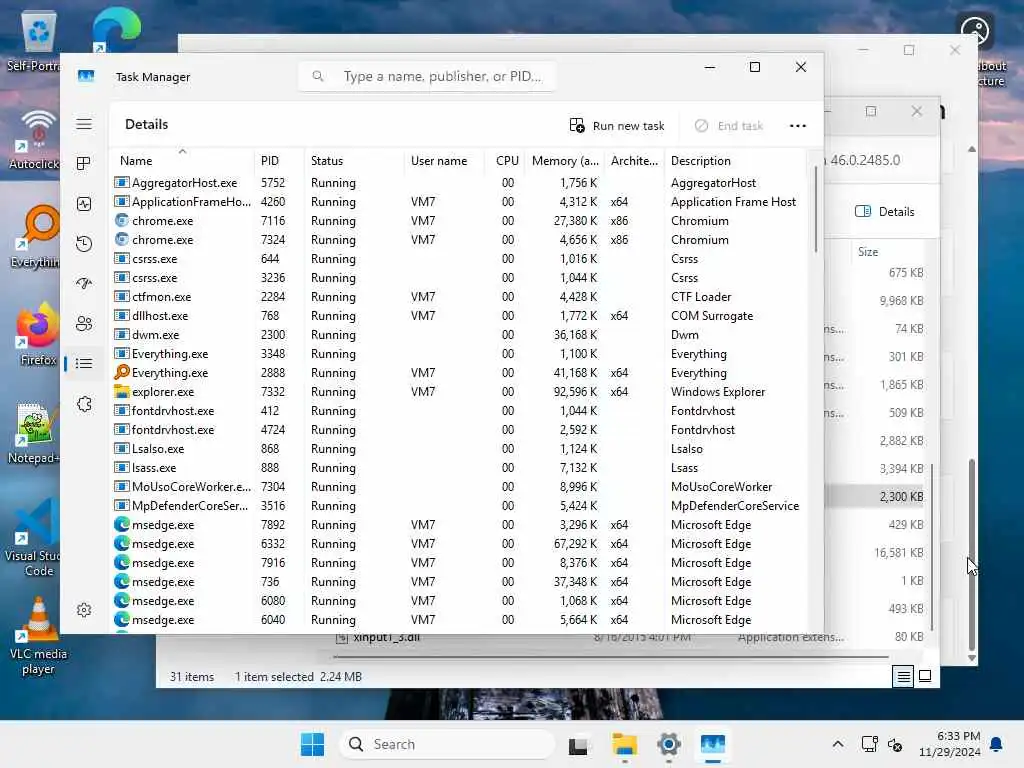Click Details button in File Explorer window
The height and width of the screenshot is (768, 1024).
(885, 212)
